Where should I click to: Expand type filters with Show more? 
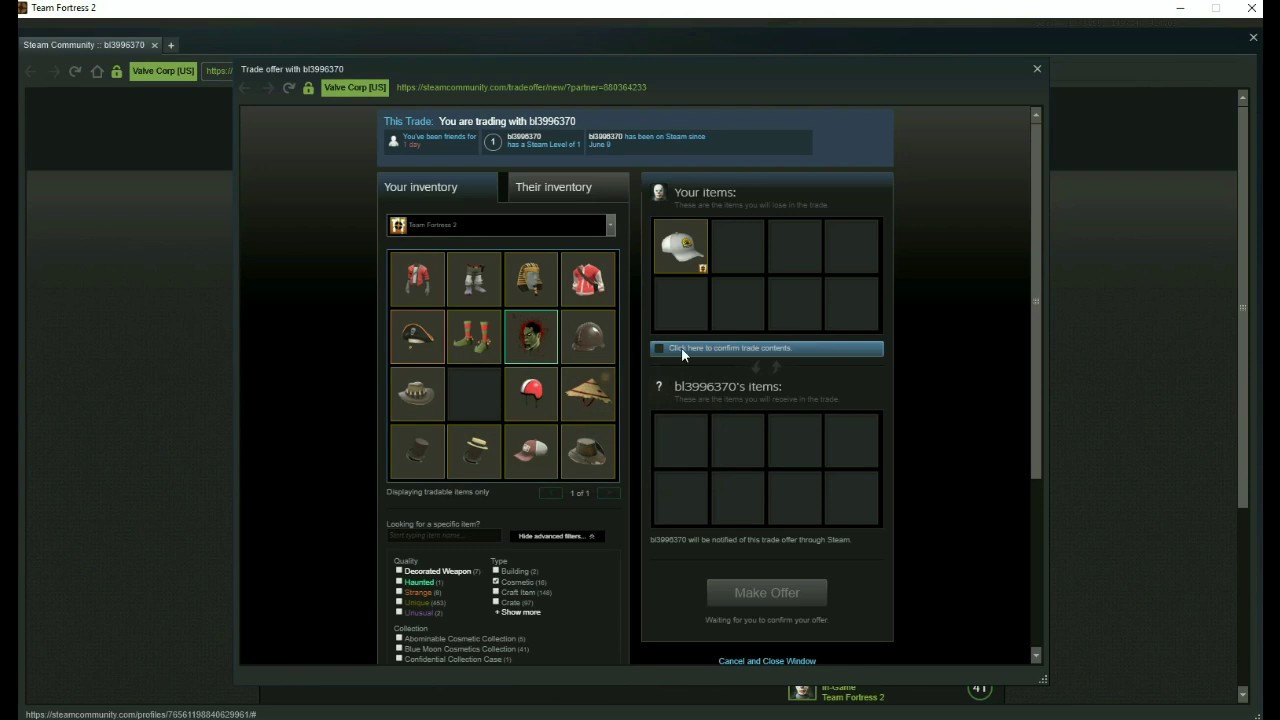point(518,612)
